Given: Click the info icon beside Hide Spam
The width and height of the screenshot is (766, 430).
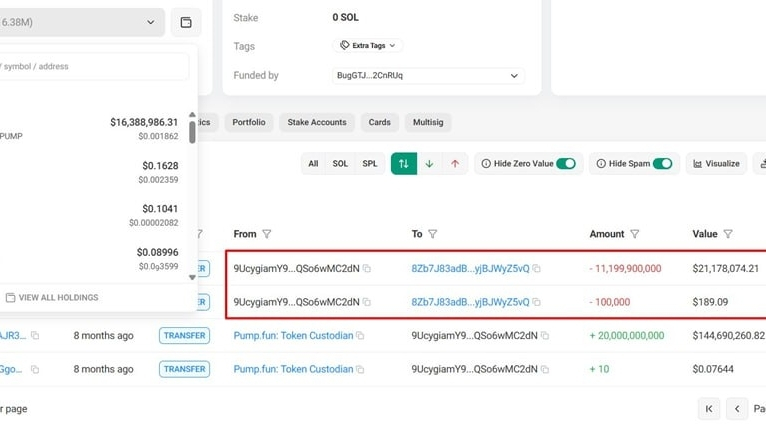Looking at the screenshot, I should [x=601, y=164].
